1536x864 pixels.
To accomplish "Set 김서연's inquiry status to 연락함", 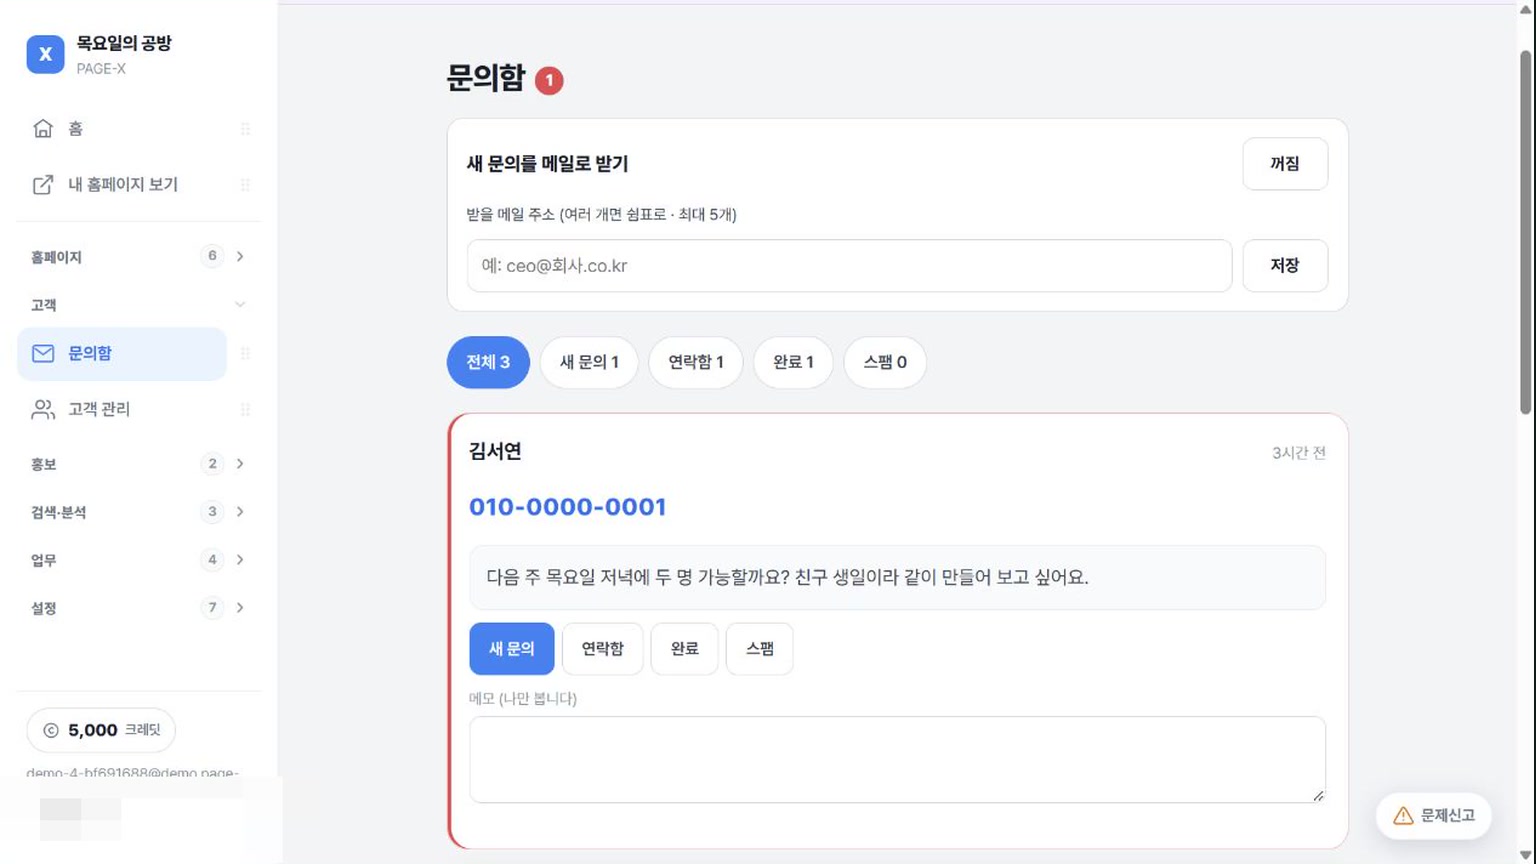I will coord(603,649).
